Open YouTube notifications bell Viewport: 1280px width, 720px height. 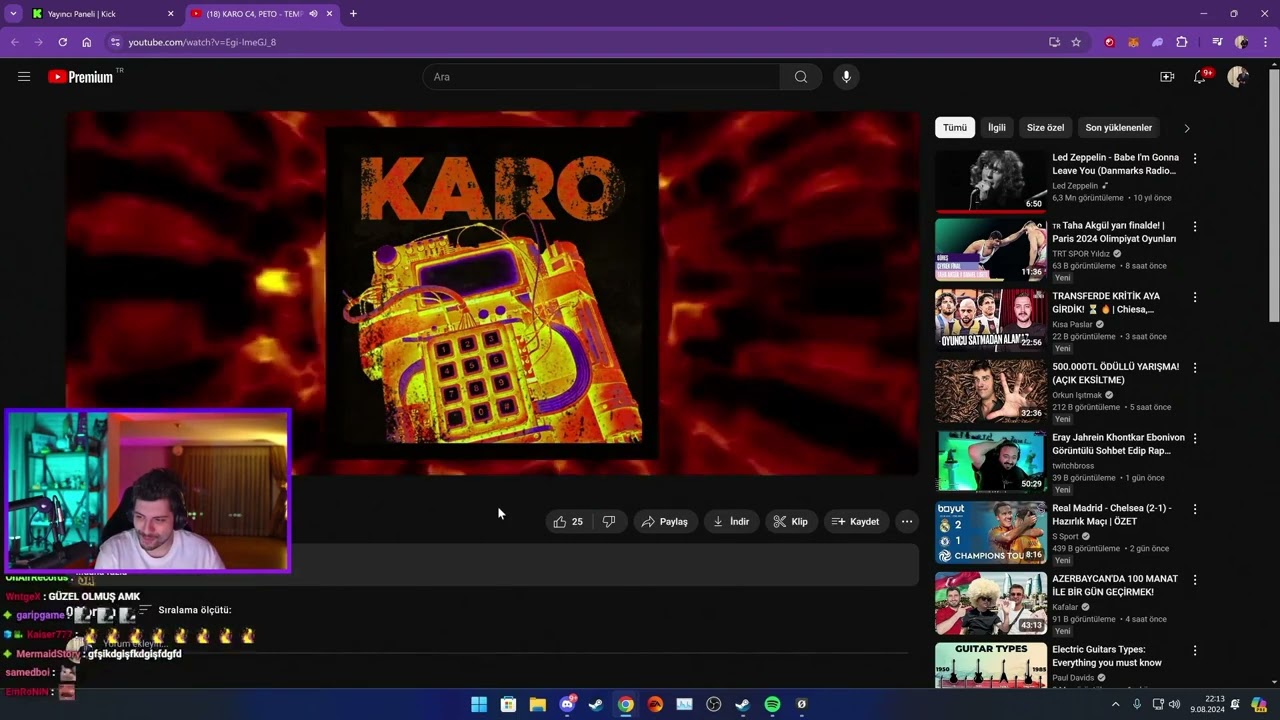click(1200, 77)
